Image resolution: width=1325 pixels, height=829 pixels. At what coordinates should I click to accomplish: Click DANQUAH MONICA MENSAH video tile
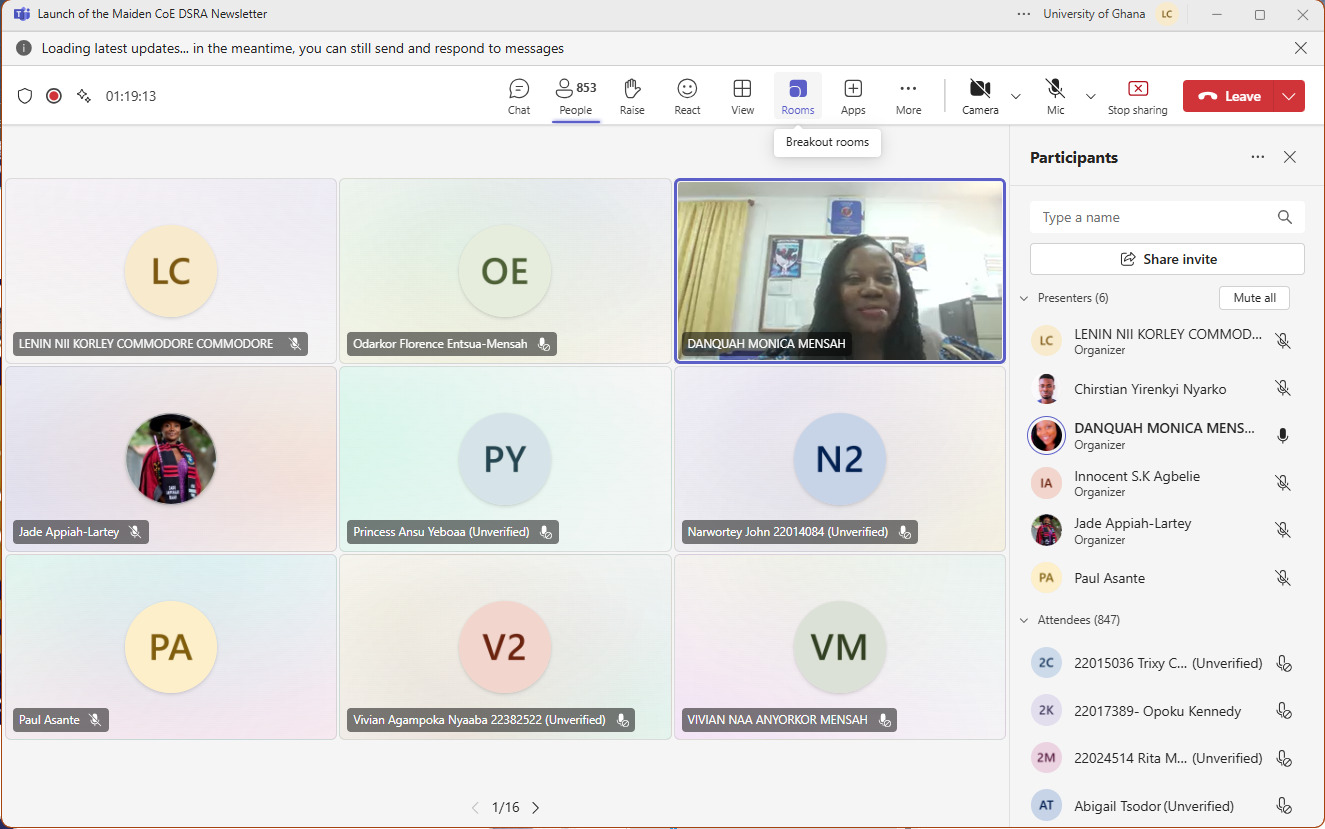click(840, 271)
